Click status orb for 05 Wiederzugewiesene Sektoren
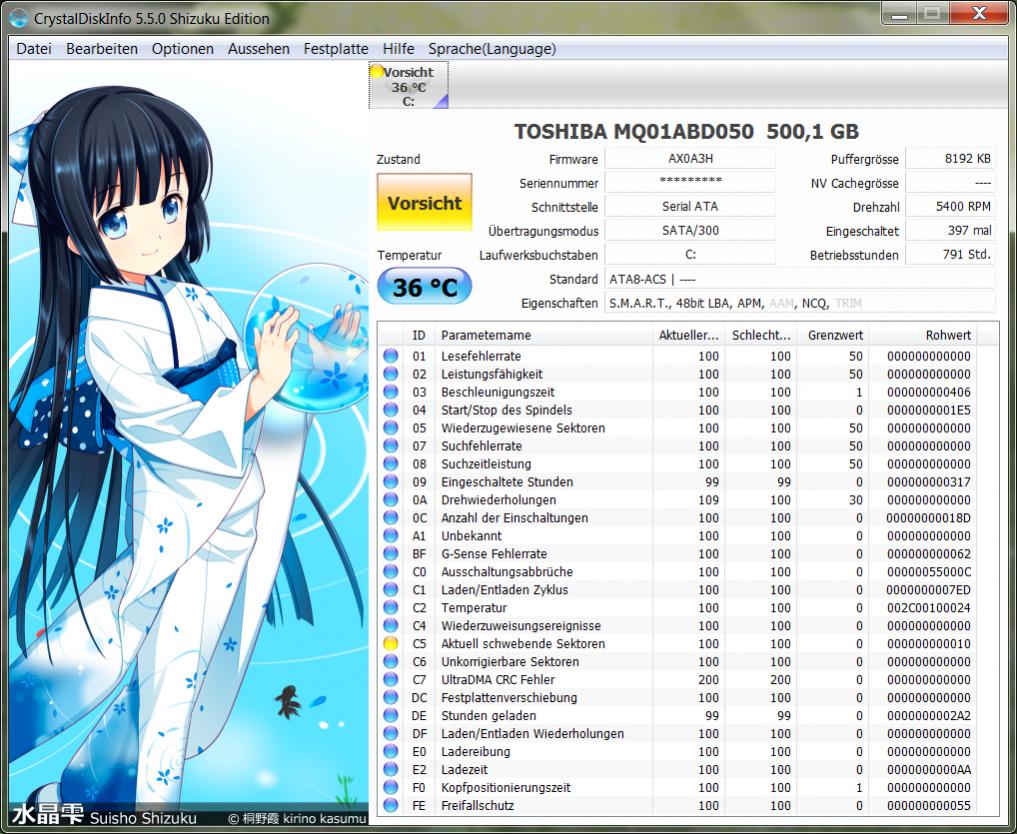The height and width of the screenshot is (834, 1017). pos(390,428)
